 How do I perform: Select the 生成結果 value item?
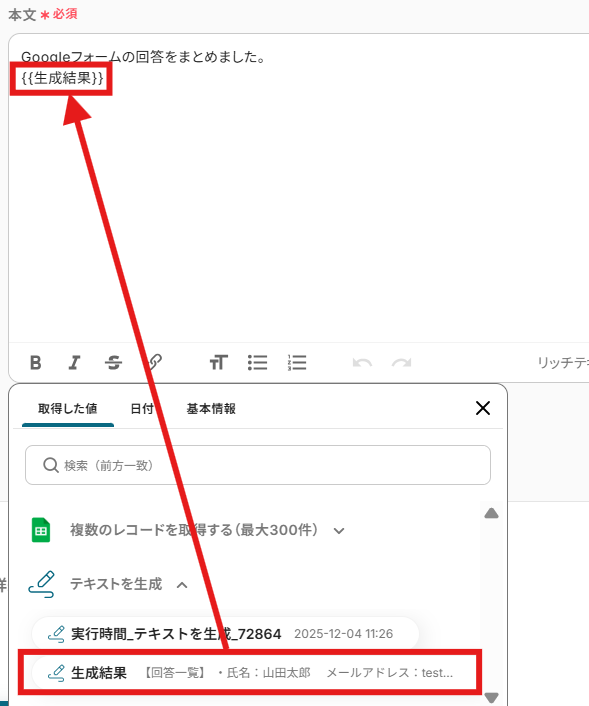click(x=250, y=673)
